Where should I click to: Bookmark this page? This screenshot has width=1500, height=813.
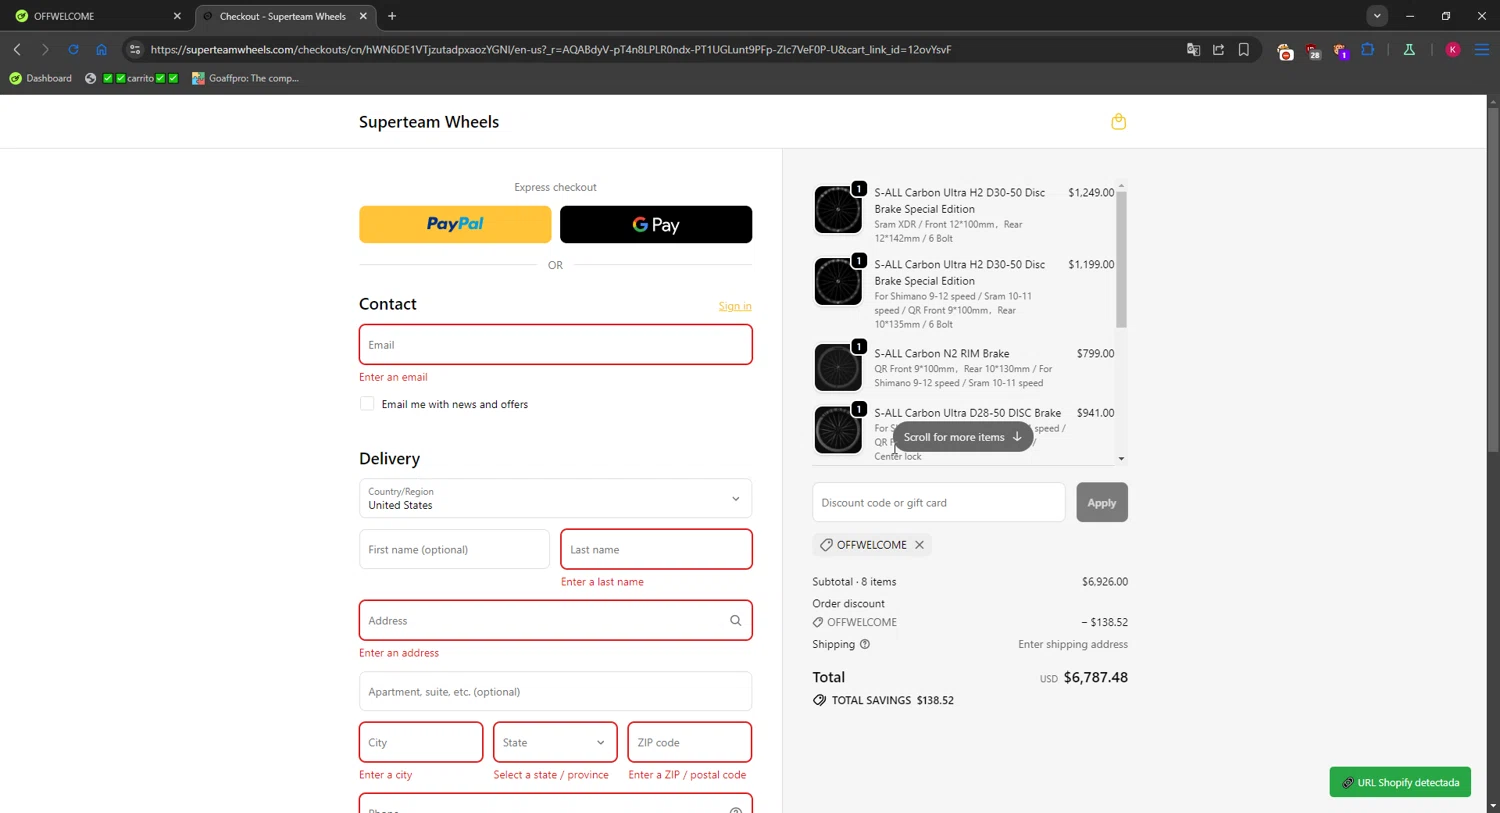[1244, 49]
